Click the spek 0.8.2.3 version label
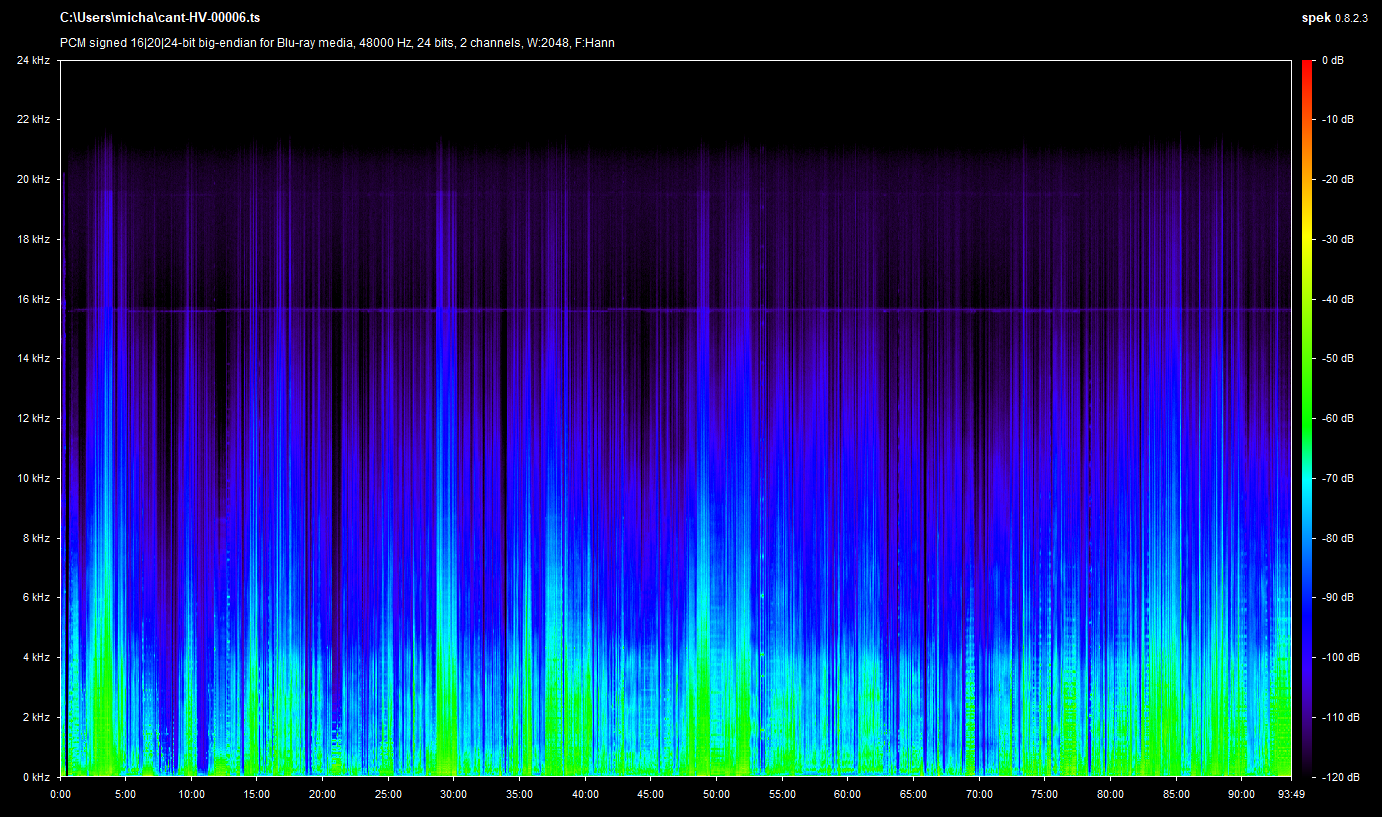This screenshot has height=817, width=1382. (1336, 18)
